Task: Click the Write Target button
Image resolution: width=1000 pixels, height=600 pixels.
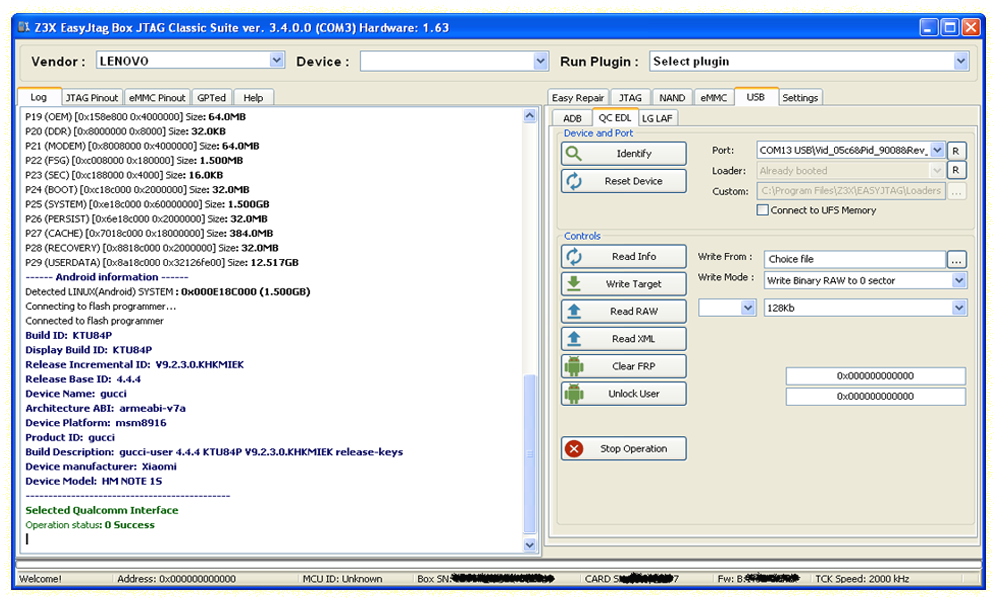Action: coord(624,284)
